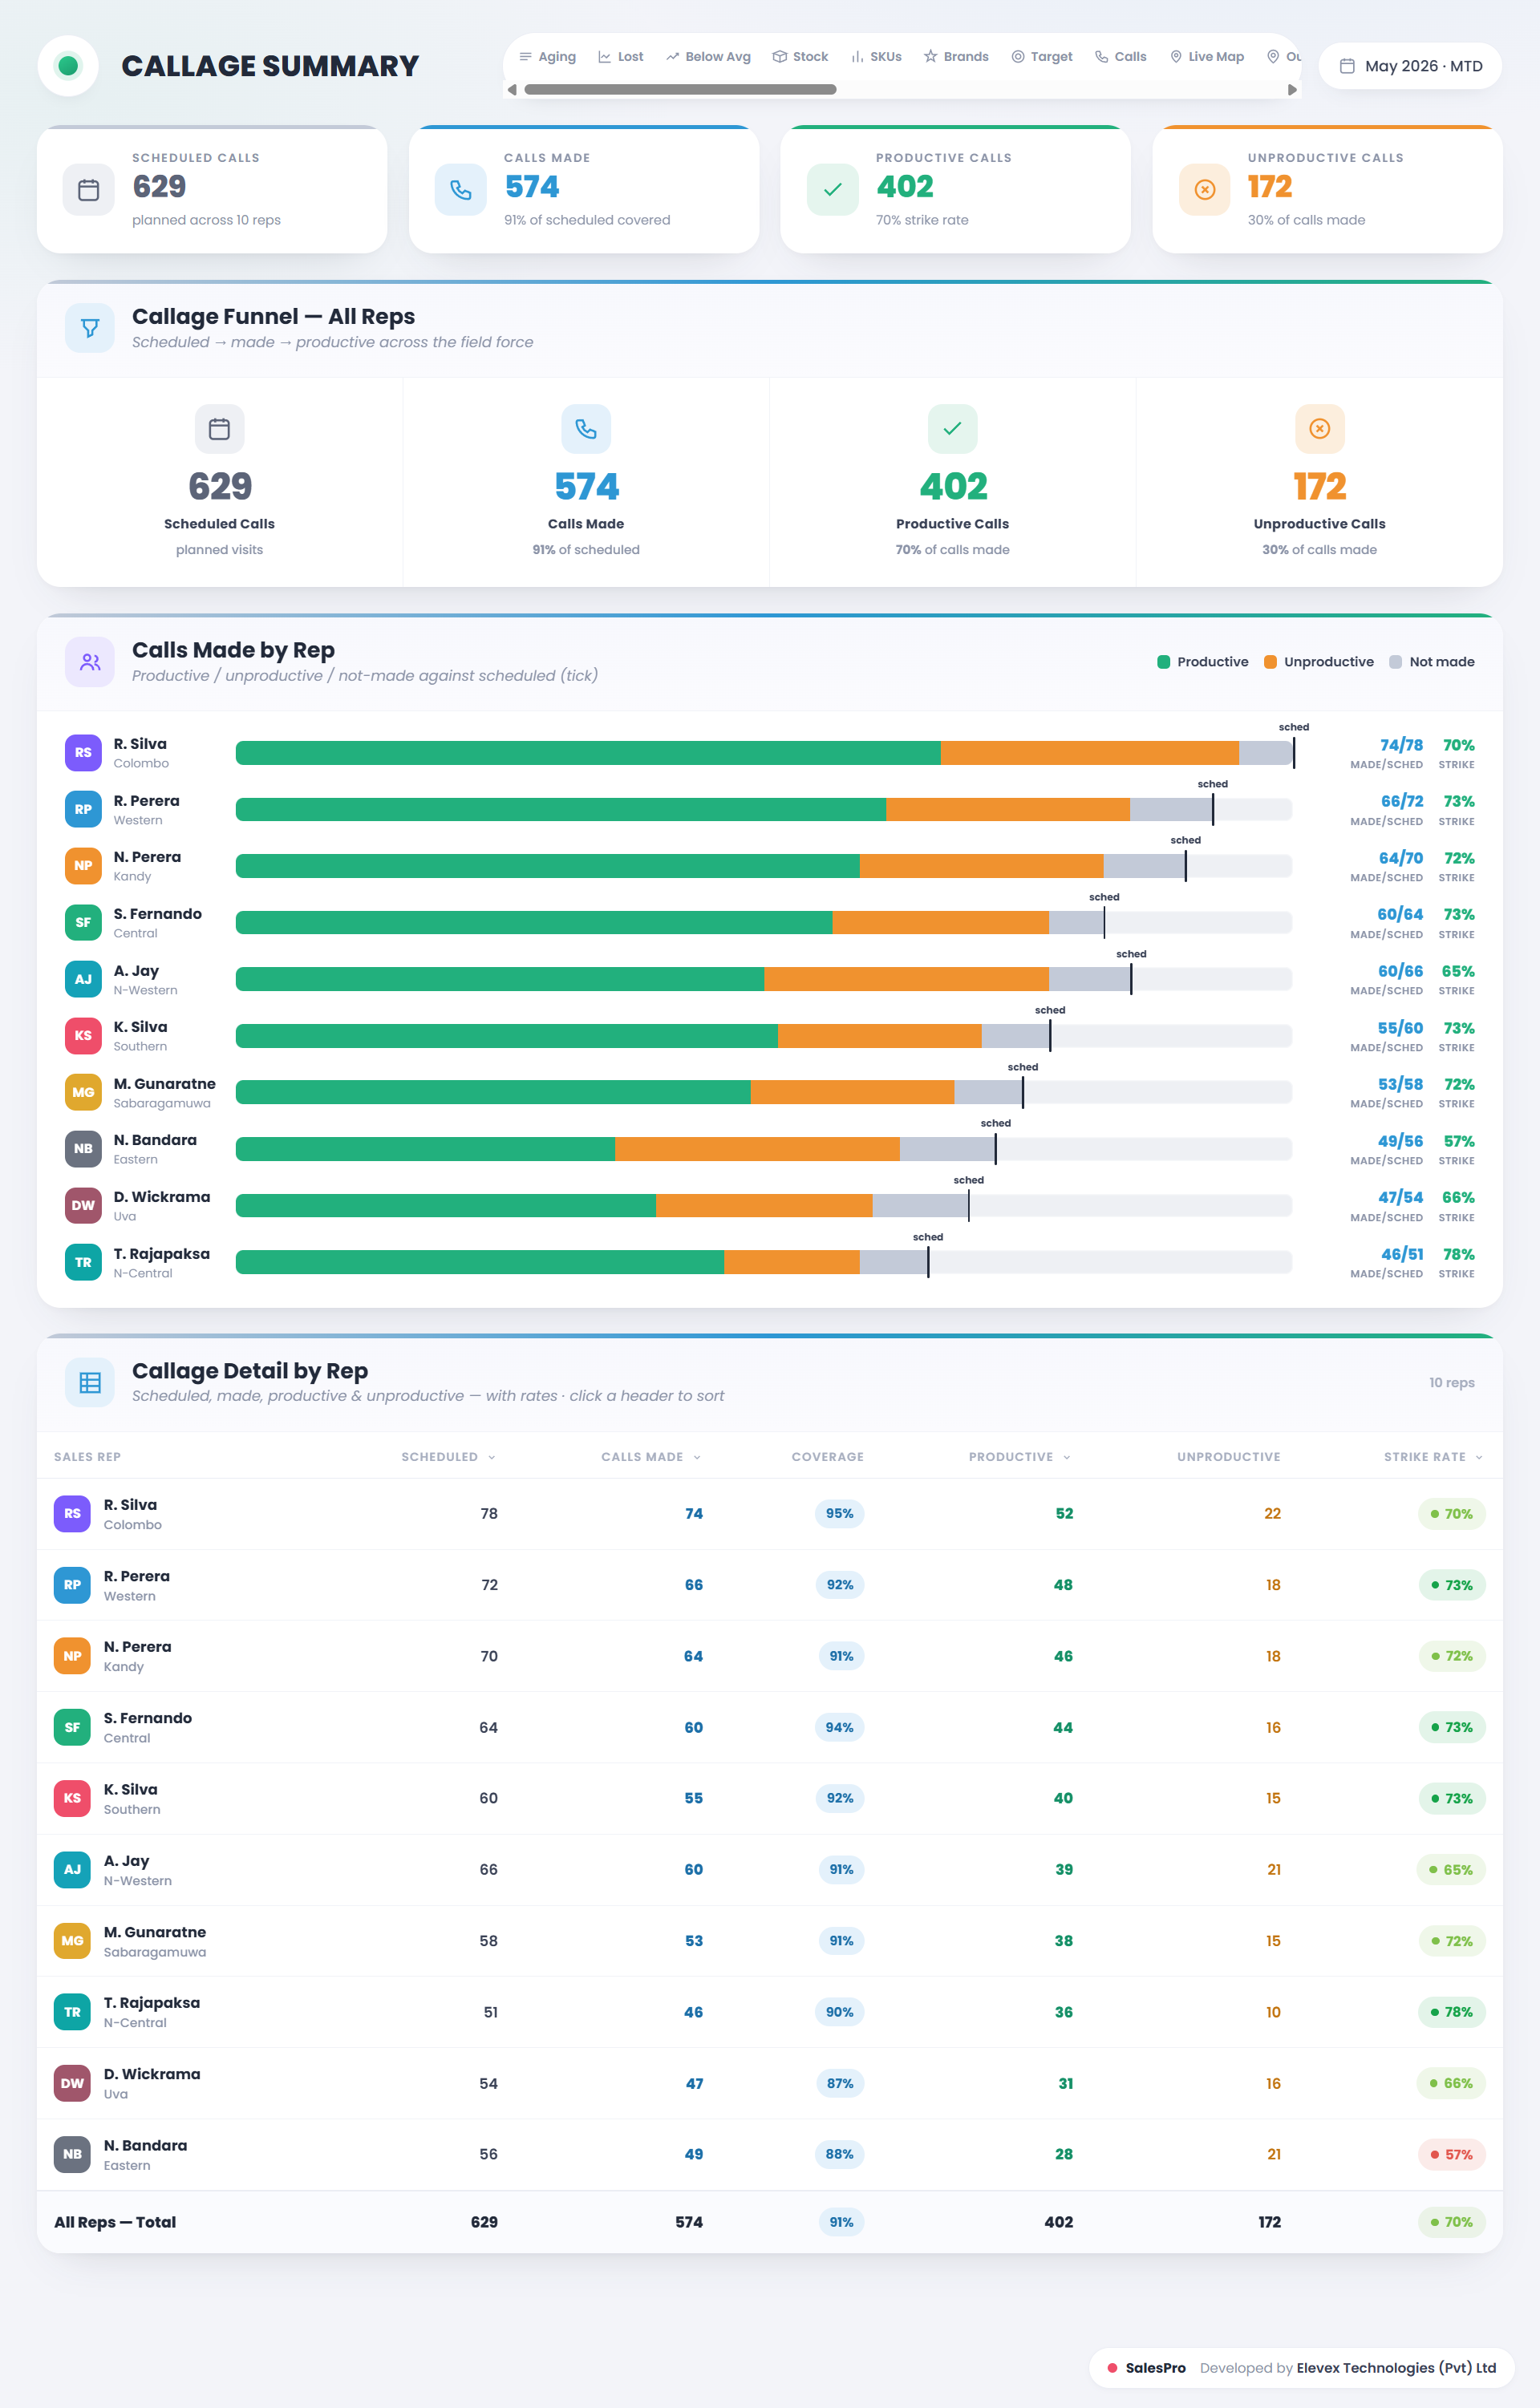This screenshot has height=2408, width=1540.
Task: Click the nav scrollbar right arrow
Action: 1292,90
